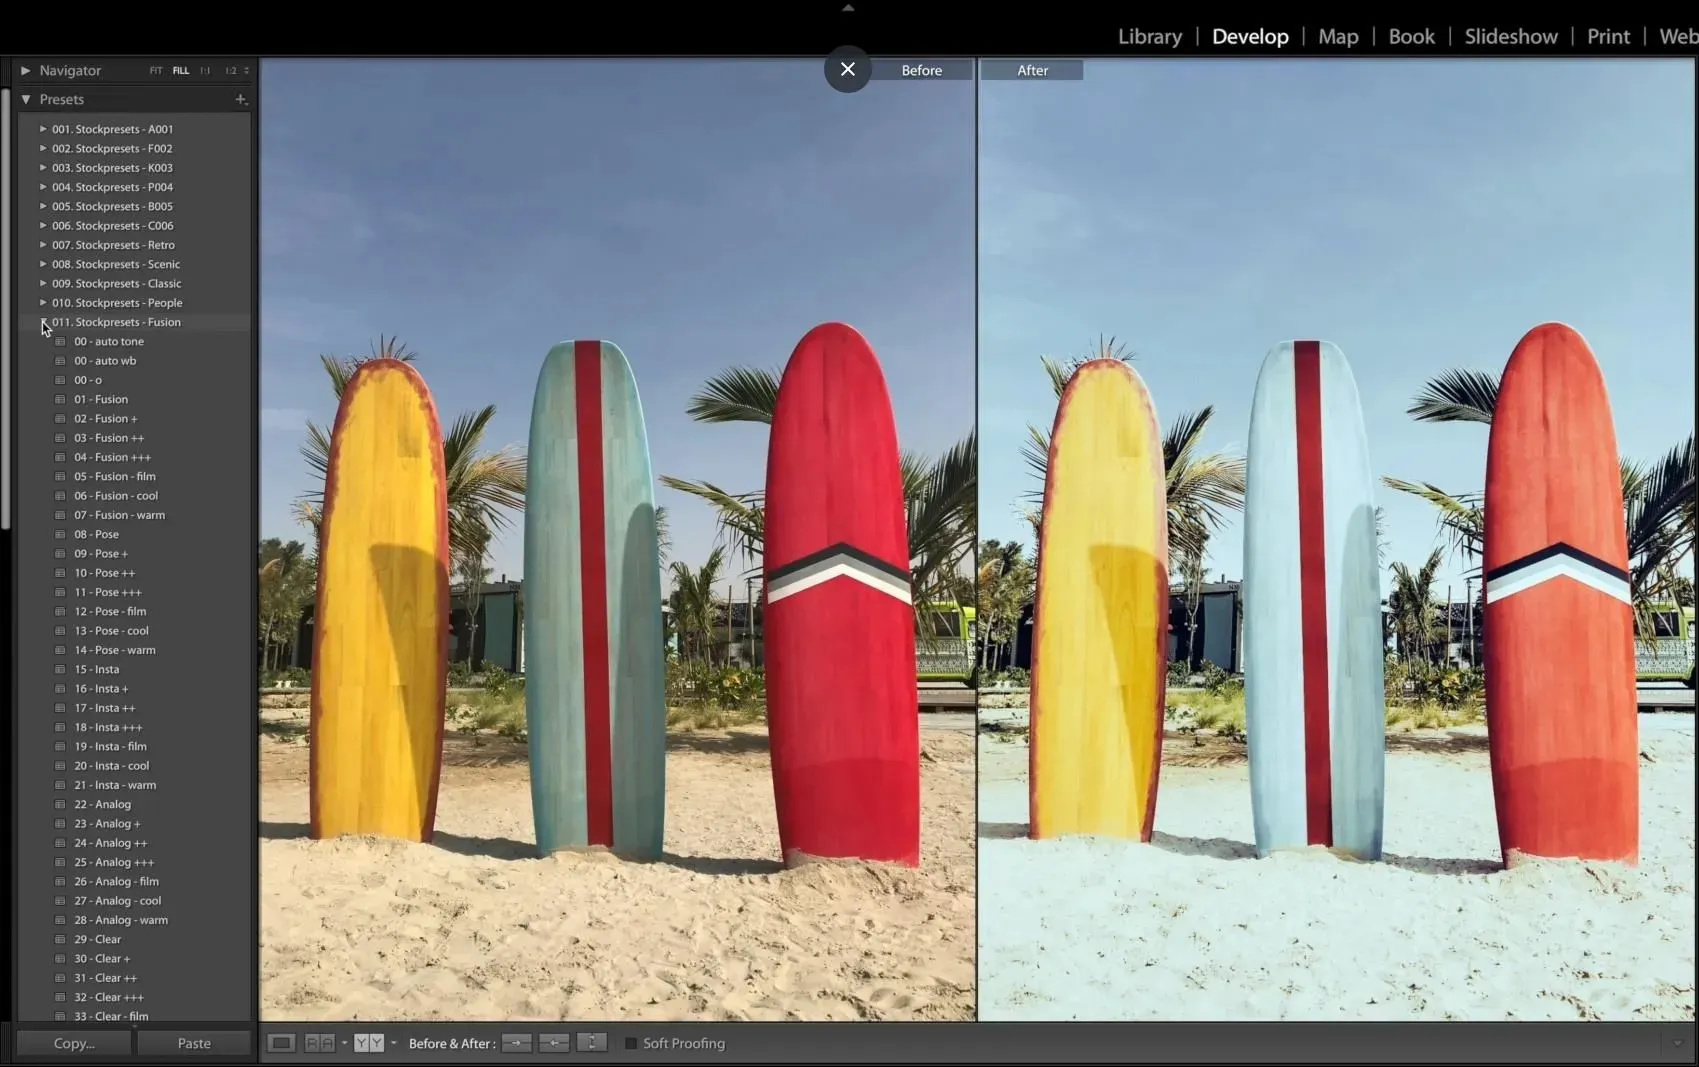This screenshot has height=1067, width=1699.
Task: Click the Paste button
Action: 194,1043
